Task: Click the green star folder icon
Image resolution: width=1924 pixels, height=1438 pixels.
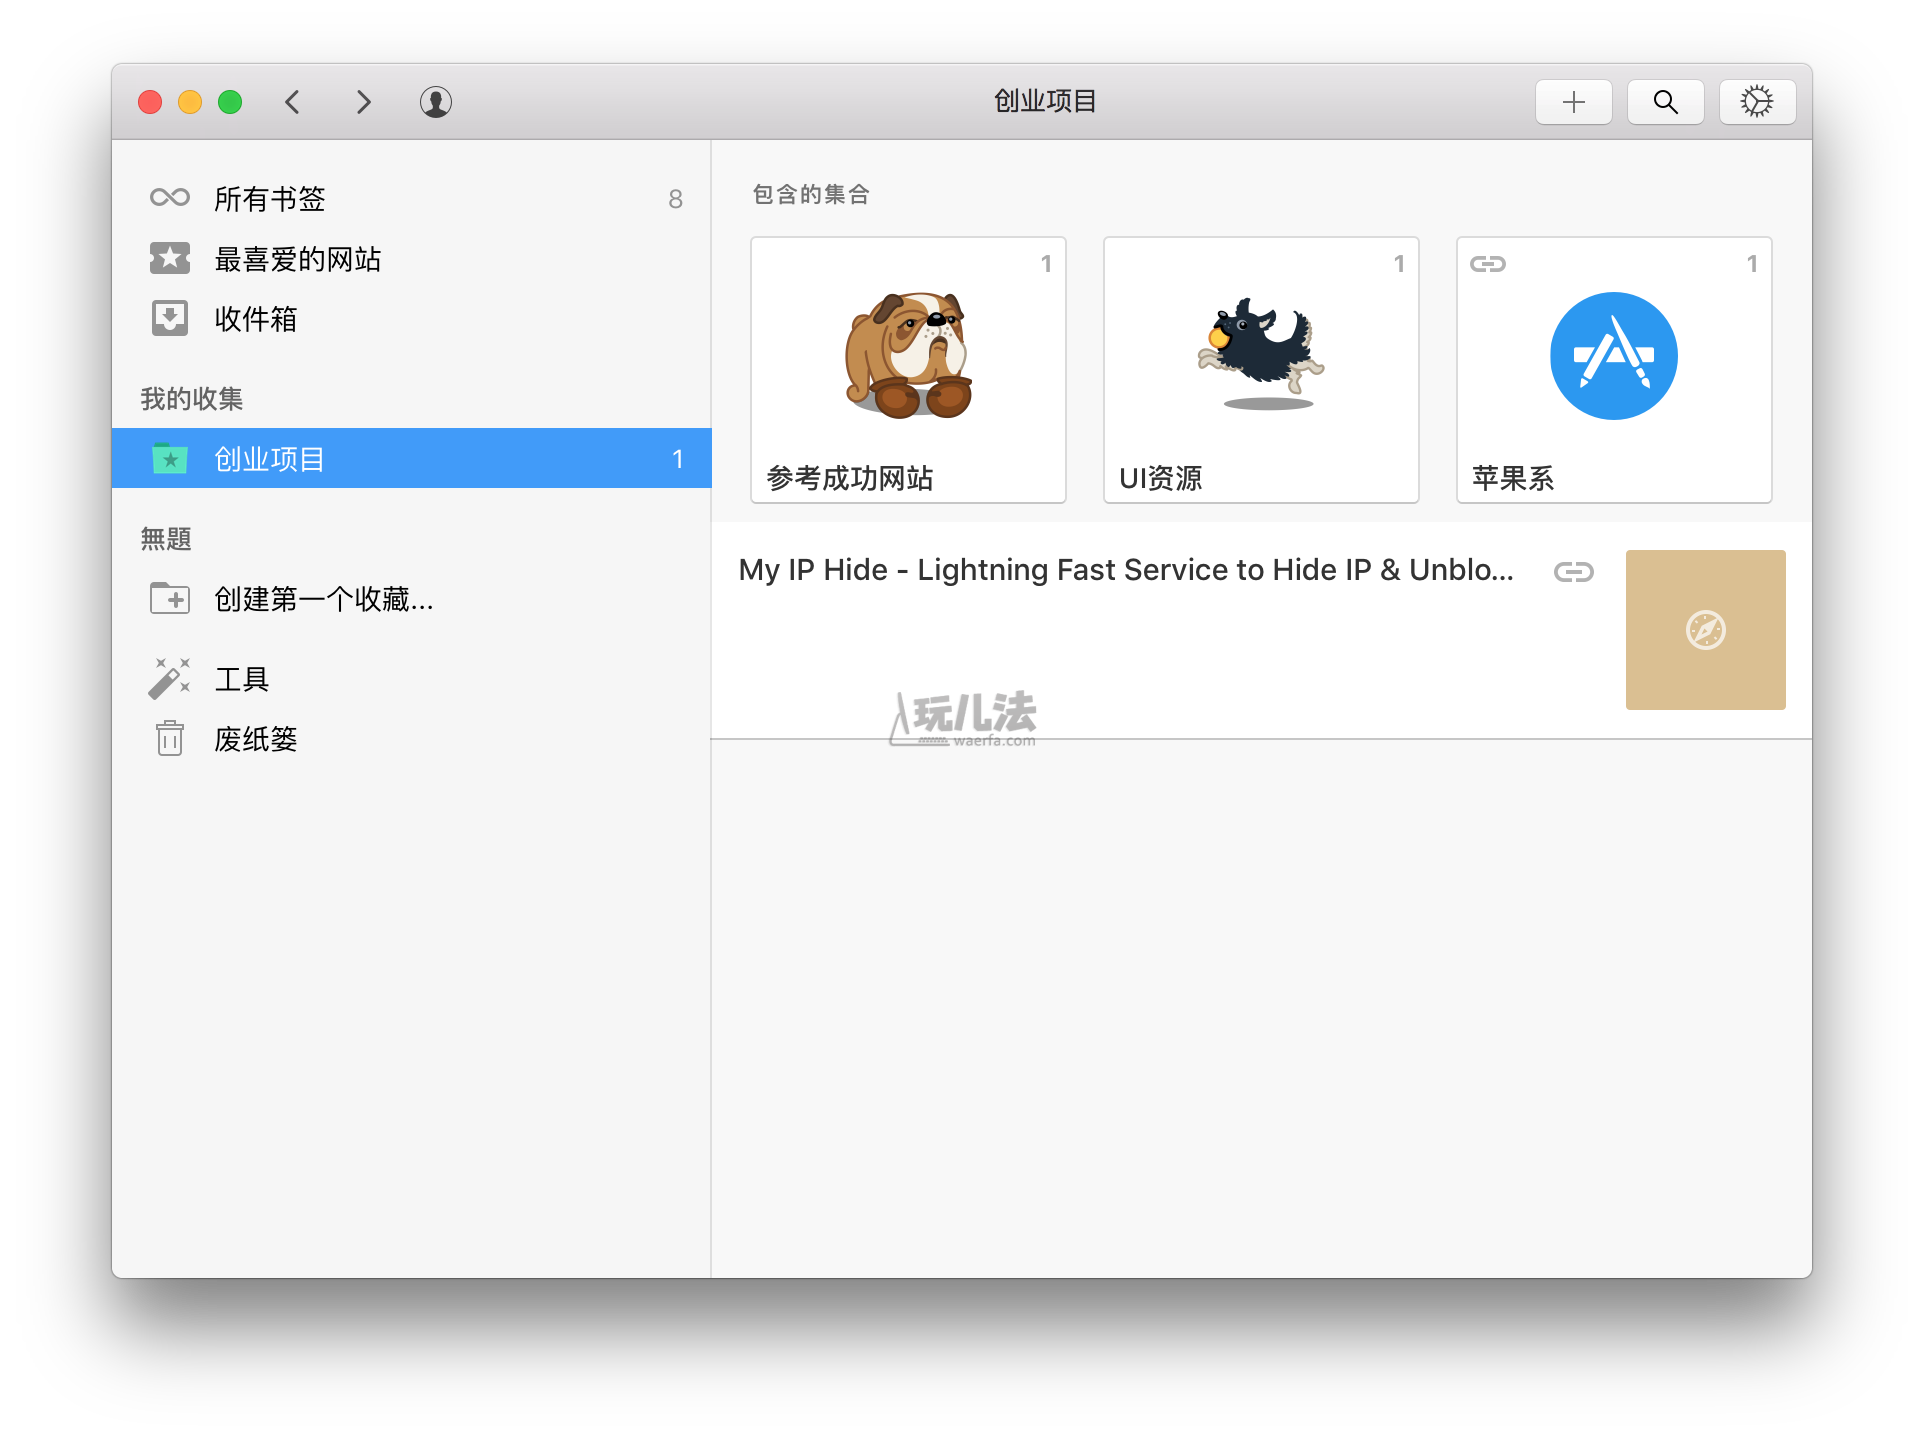Action: point(170,458)
